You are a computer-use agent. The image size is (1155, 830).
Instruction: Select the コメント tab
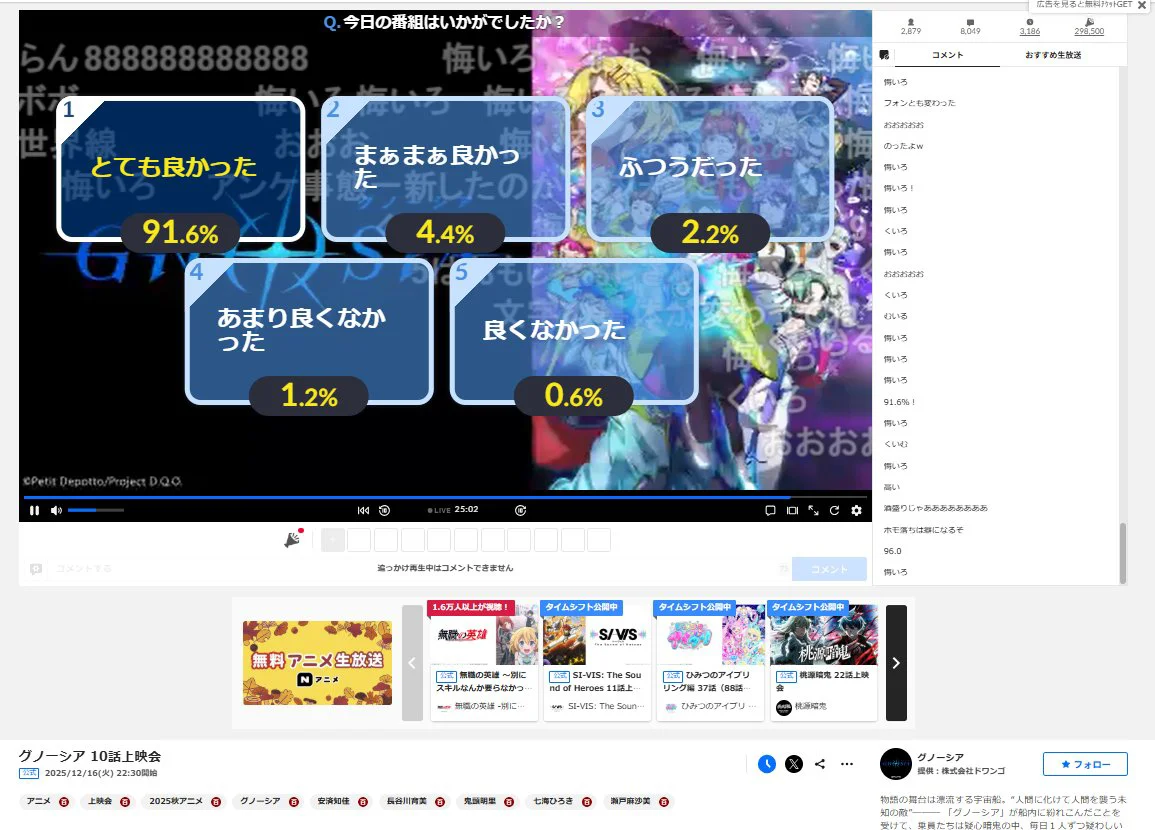(946, 55)
